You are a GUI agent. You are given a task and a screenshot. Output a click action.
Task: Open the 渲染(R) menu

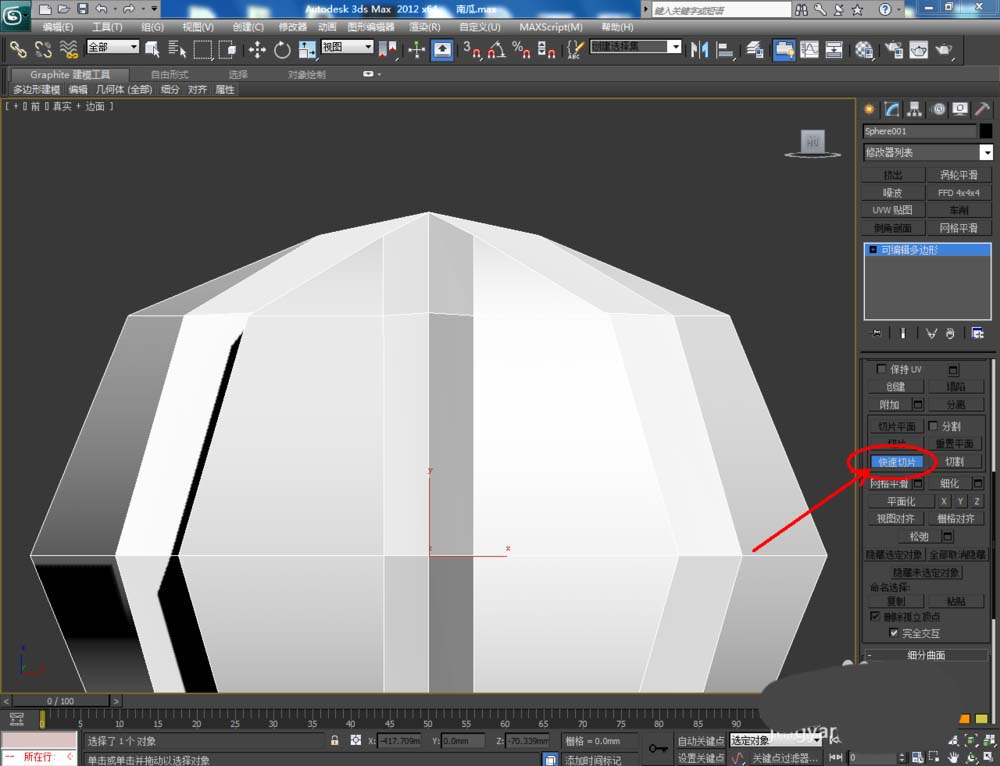pyautogui.click(x=425, y=27)
